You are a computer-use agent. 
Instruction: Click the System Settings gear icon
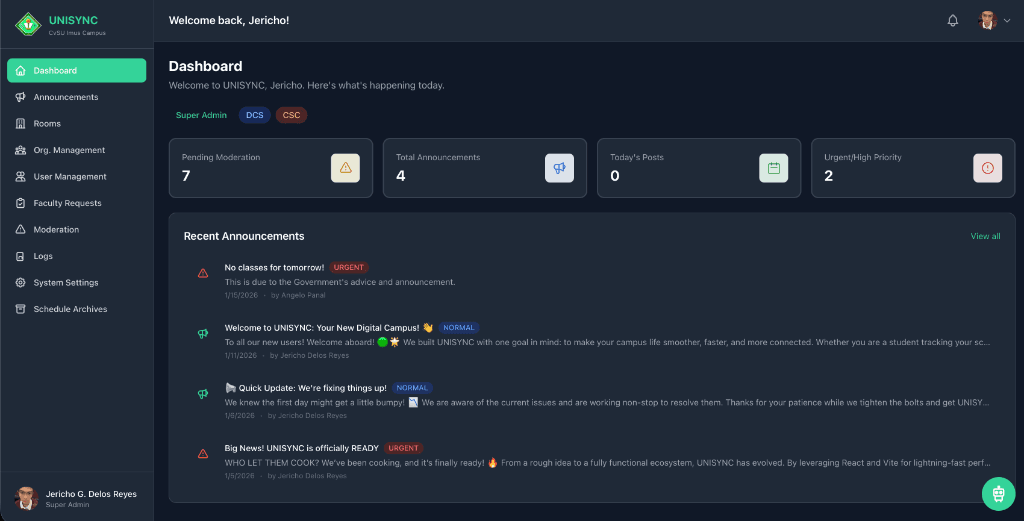coord(20,283)
